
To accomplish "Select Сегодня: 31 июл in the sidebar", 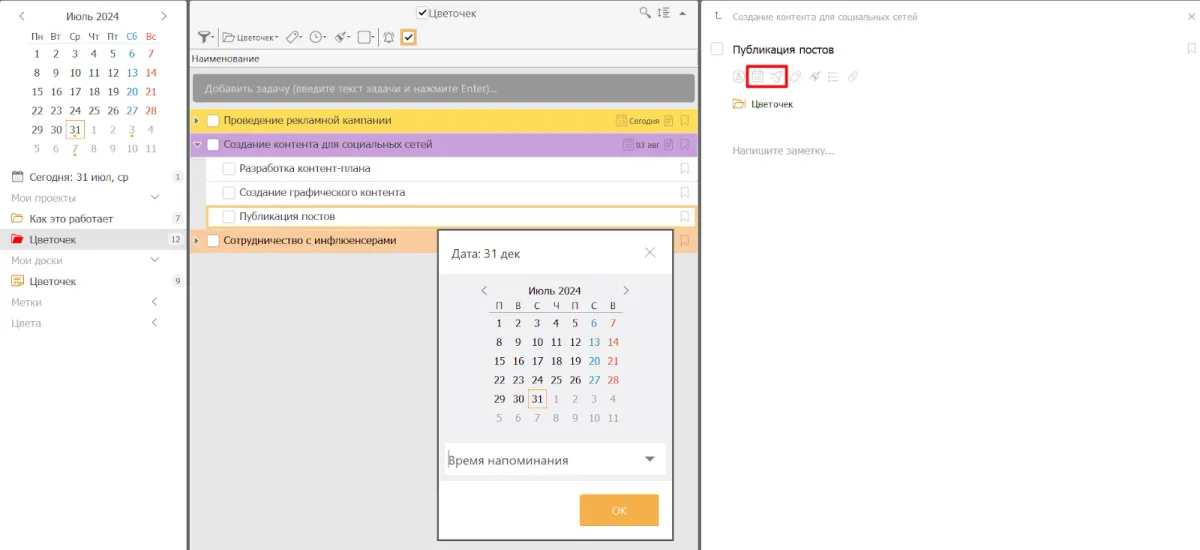I will coord(78,177).
